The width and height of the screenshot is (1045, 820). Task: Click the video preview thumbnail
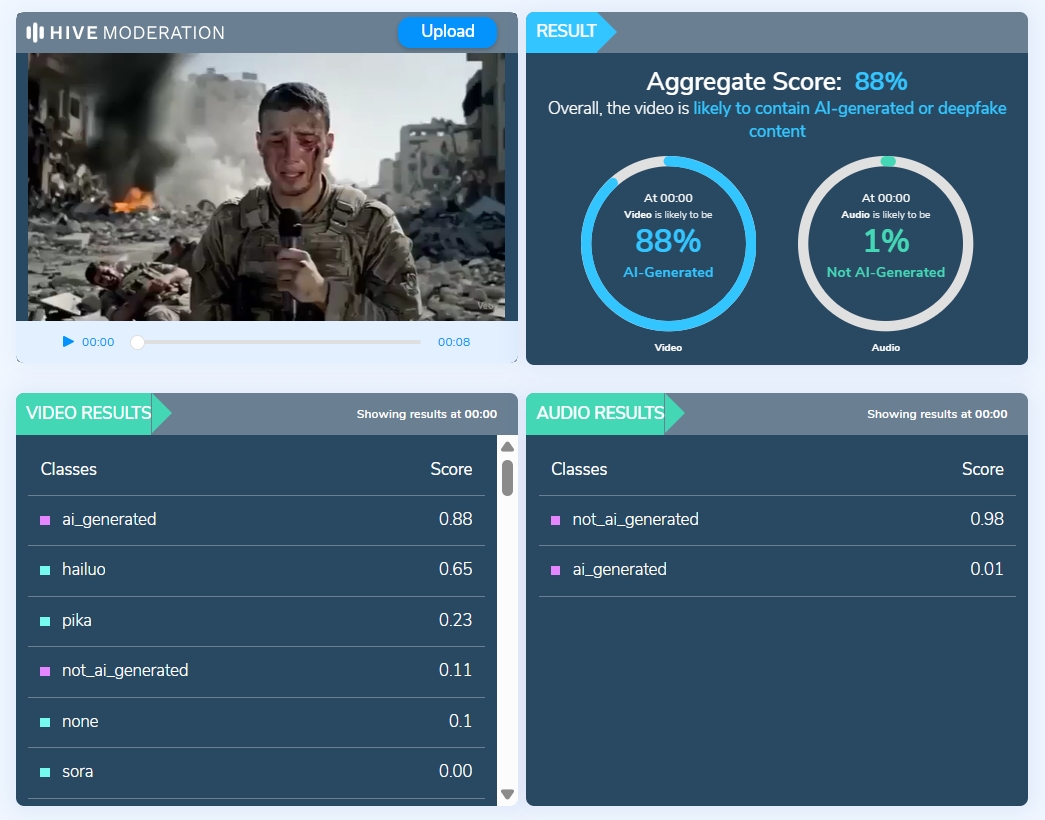267,187
